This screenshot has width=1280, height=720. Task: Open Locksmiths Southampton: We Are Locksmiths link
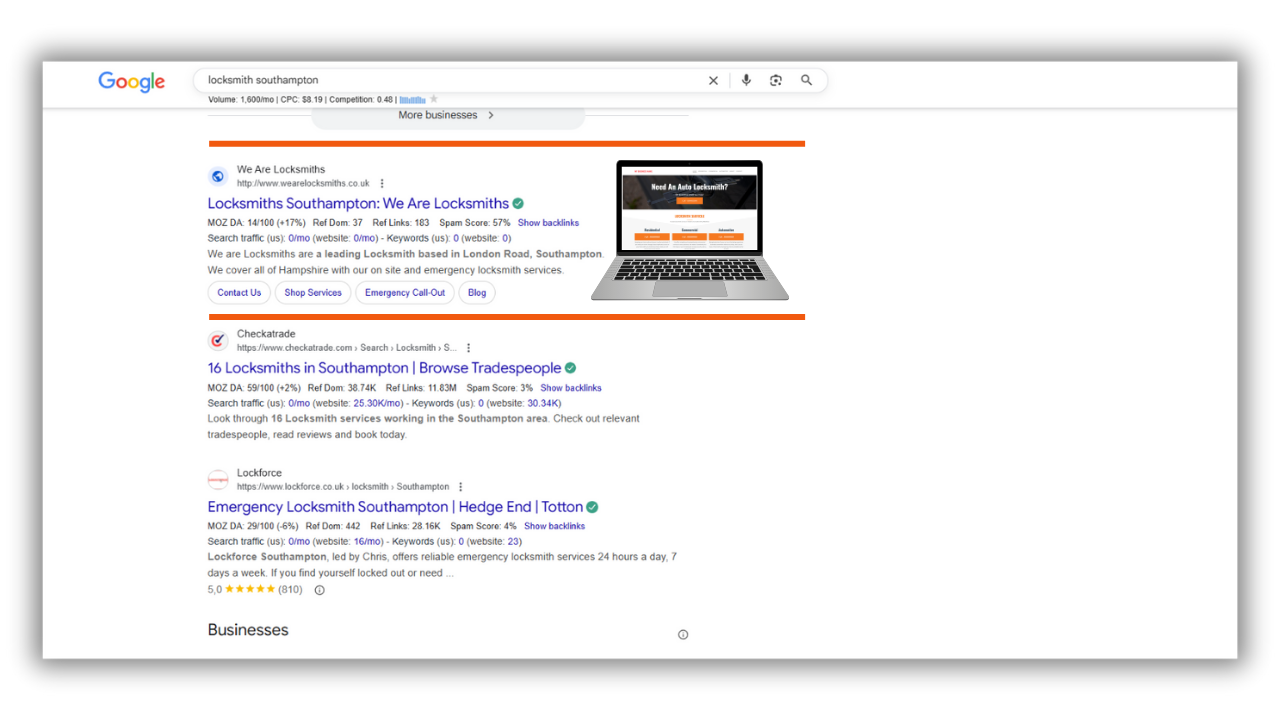[358, 204]
